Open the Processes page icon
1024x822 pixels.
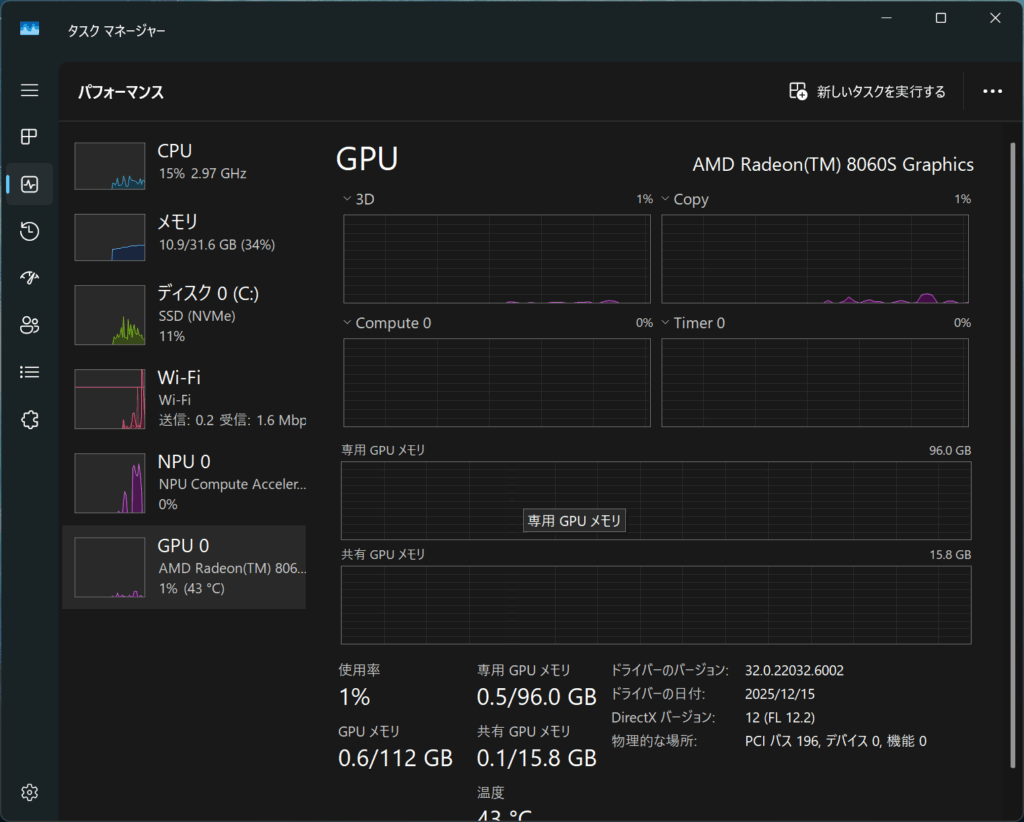[x=29, y=136]
